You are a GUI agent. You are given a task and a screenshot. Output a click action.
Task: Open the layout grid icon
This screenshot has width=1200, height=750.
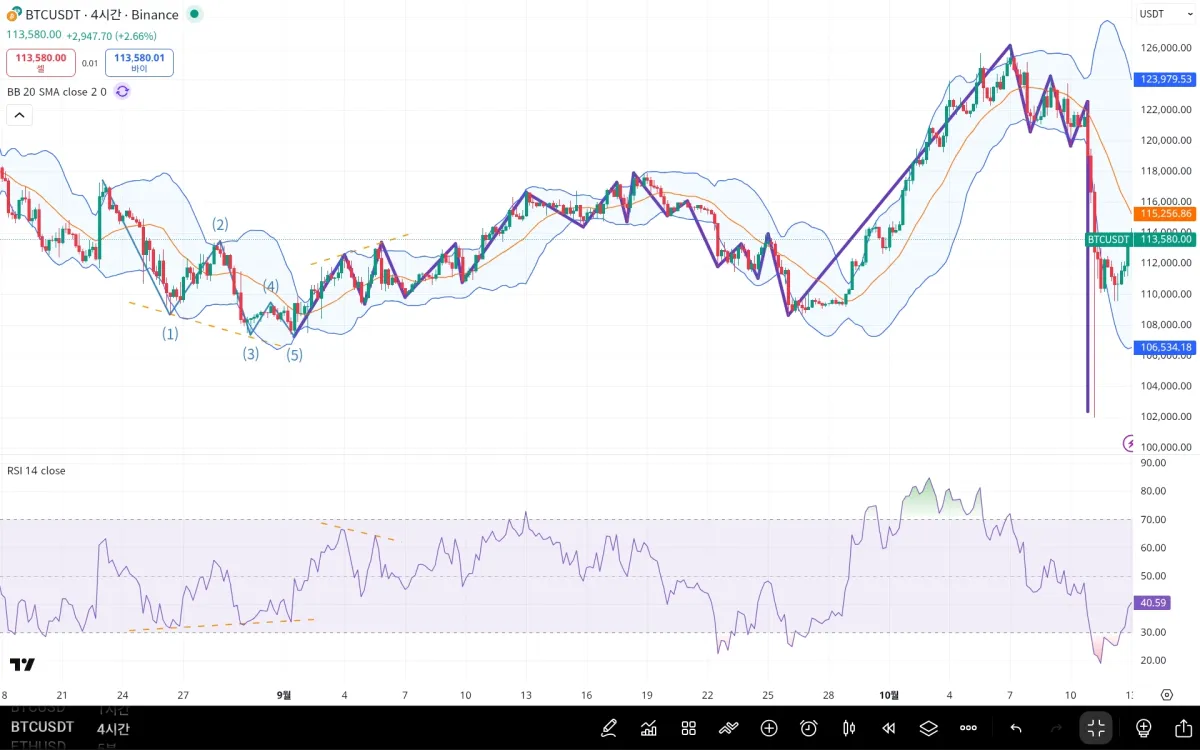point(688,728)
